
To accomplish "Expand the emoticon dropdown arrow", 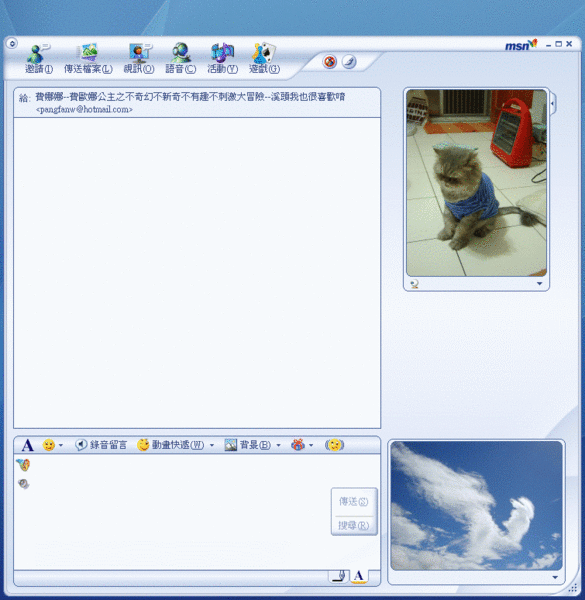I will (x=61, y=445).
